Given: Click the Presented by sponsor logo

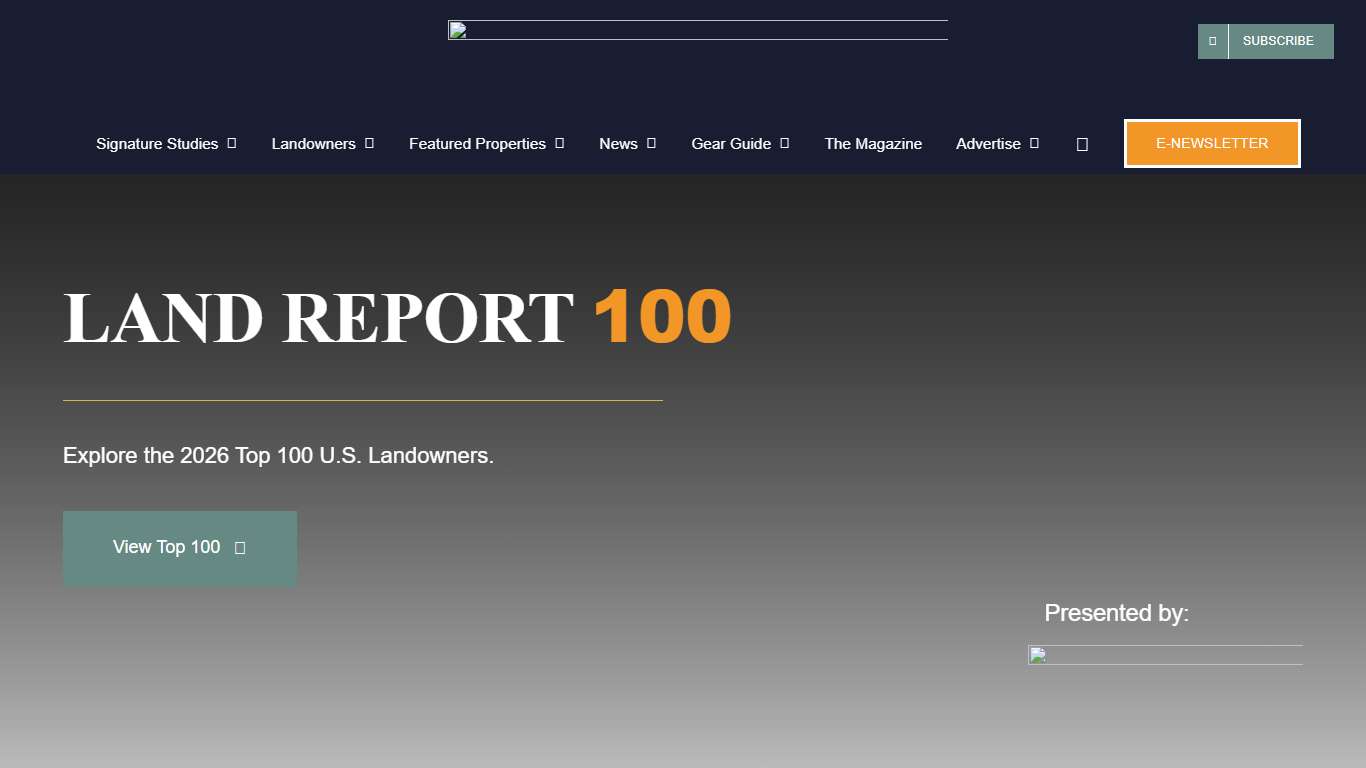Looking at the screenshot, I should tap(1164, 655).
